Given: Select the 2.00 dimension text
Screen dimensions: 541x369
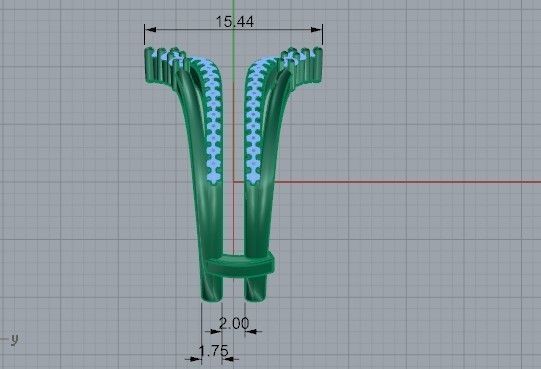Looking at the screenshot, I should [234, 323].
